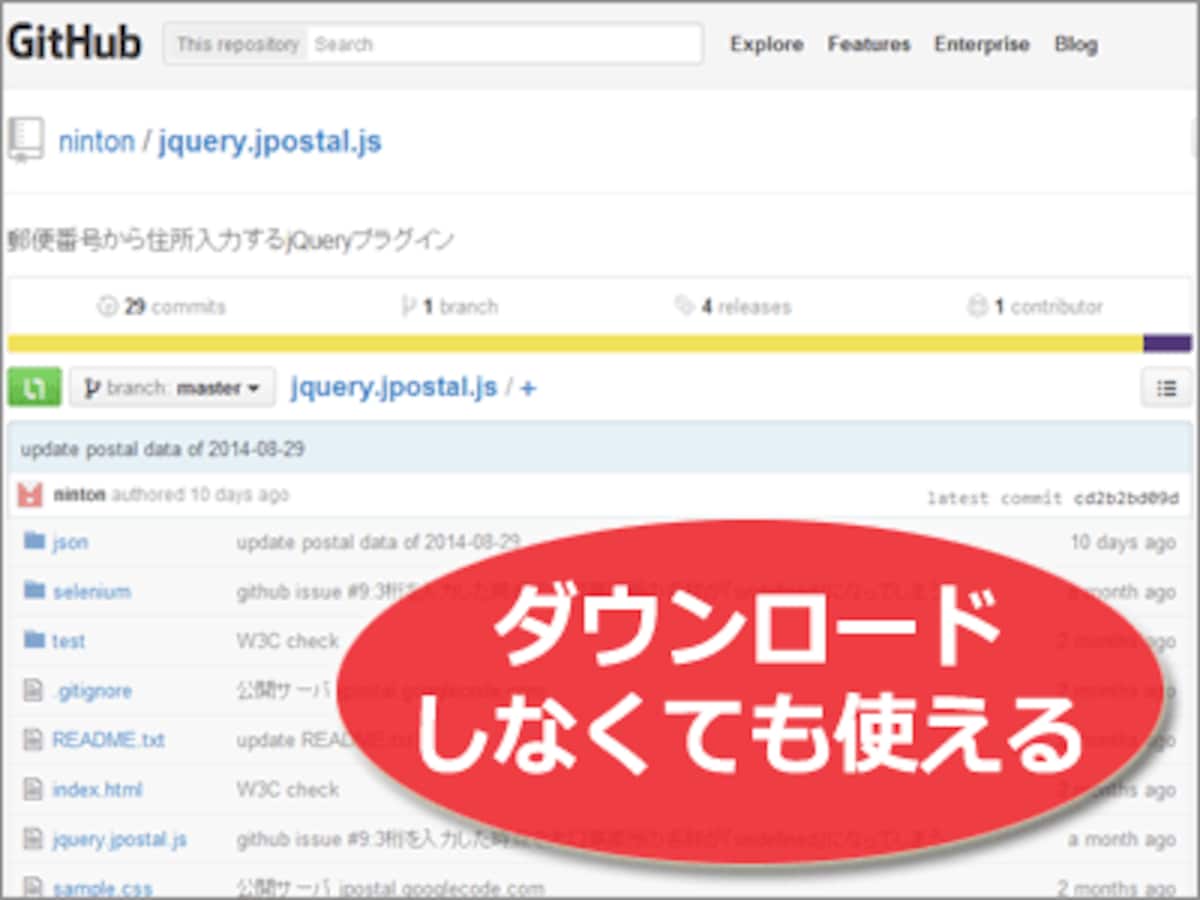This screenshot has width=1200, height=900.
Task: Focus the repository search field
Action: pos(504,44)
